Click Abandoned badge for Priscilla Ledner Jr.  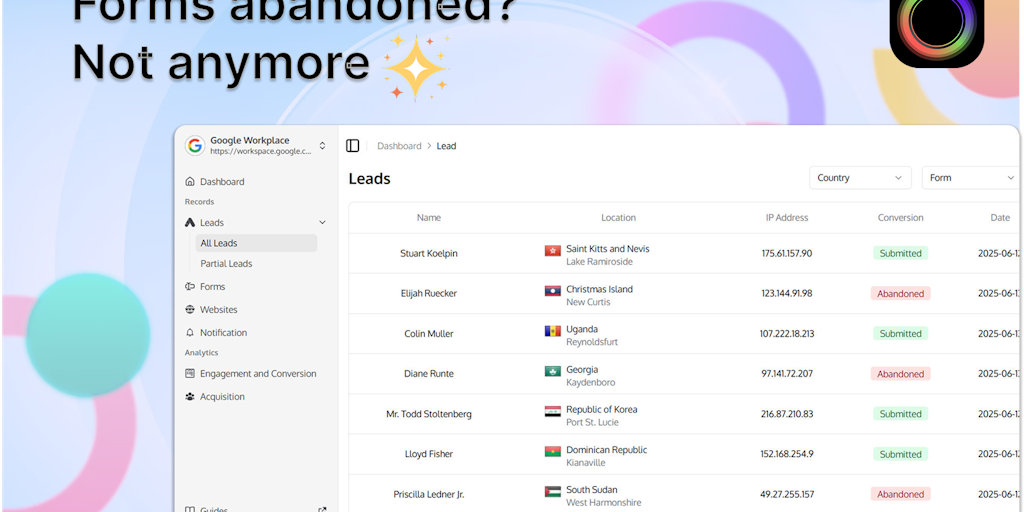point(901,494)
